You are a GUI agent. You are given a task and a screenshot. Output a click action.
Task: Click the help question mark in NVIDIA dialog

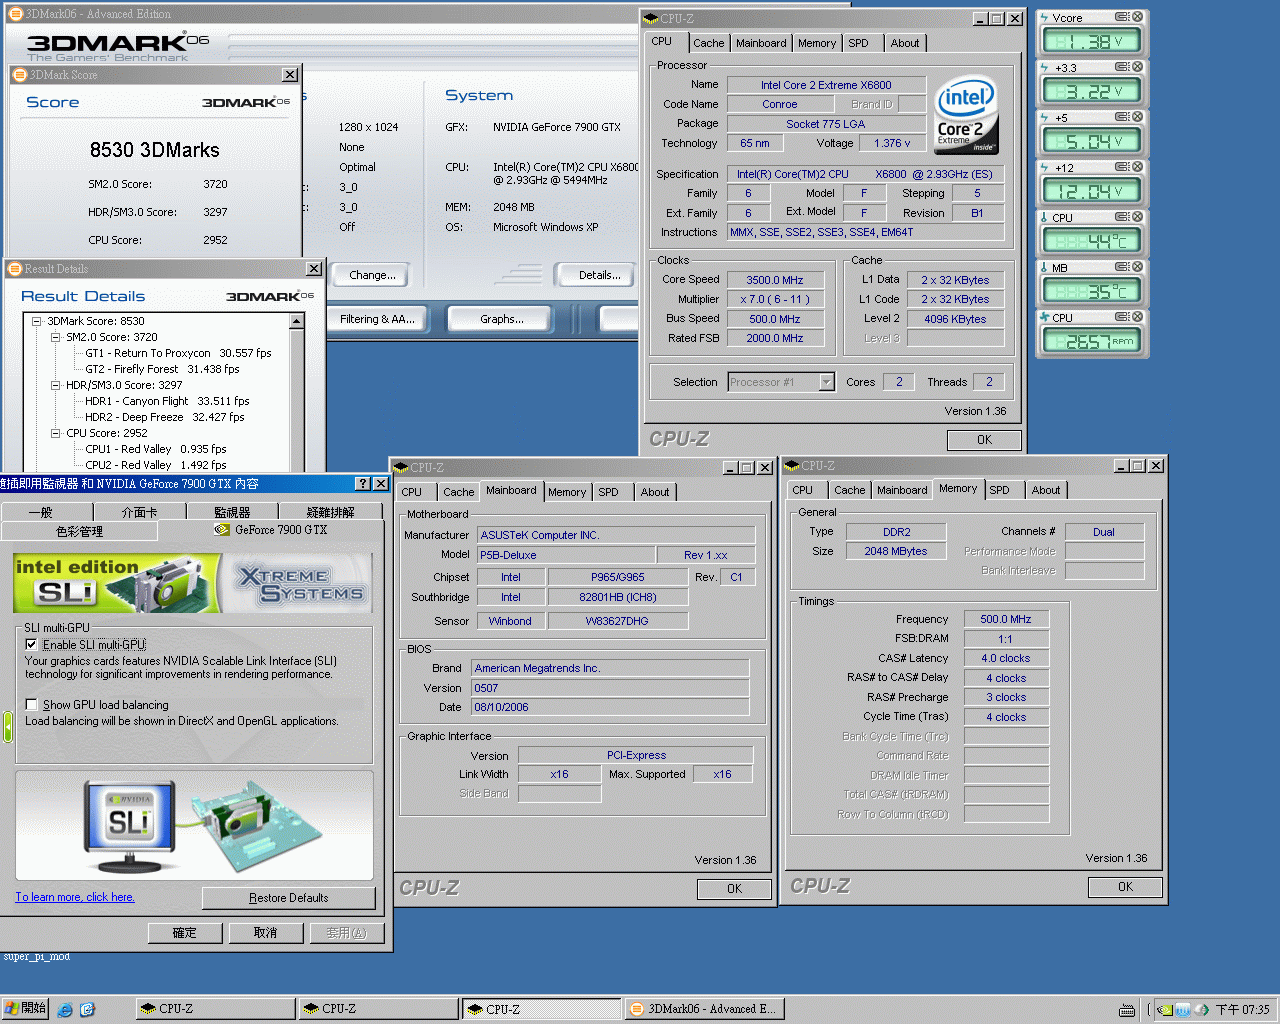coord(363,484)
